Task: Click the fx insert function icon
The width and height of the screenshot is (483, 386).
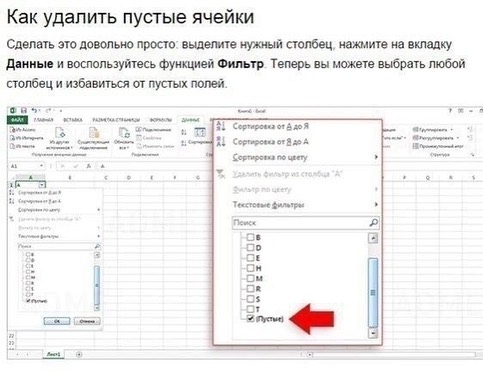Action: tap(88, 166)
